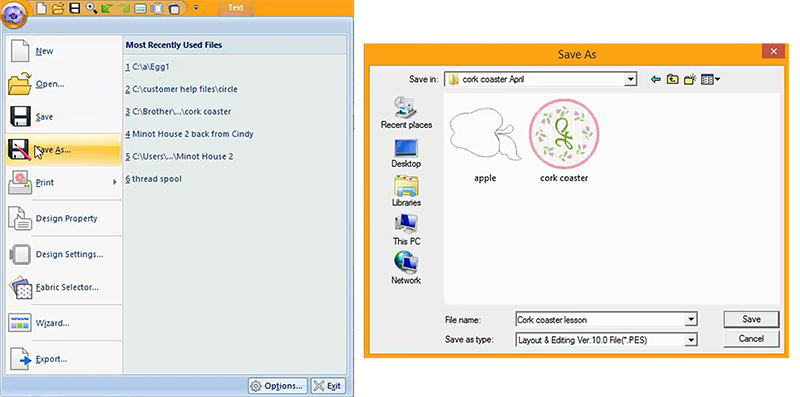Open recent file 4 Minot House 2 back from Cindy

[190, 134]
